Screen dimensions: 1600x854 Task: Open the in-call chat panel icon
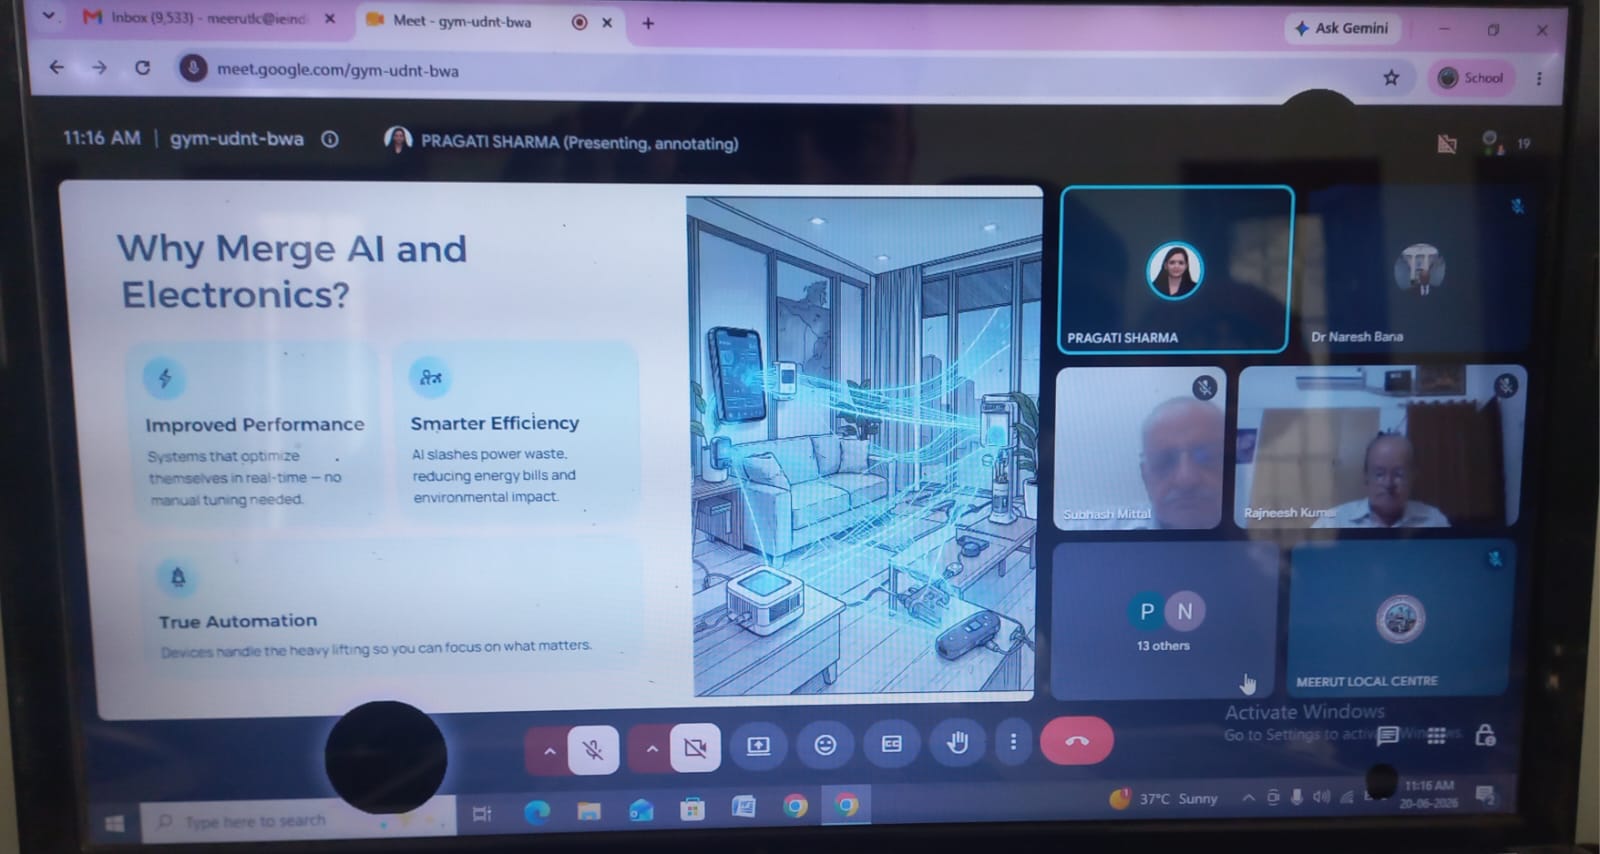tap(1387, 736)
